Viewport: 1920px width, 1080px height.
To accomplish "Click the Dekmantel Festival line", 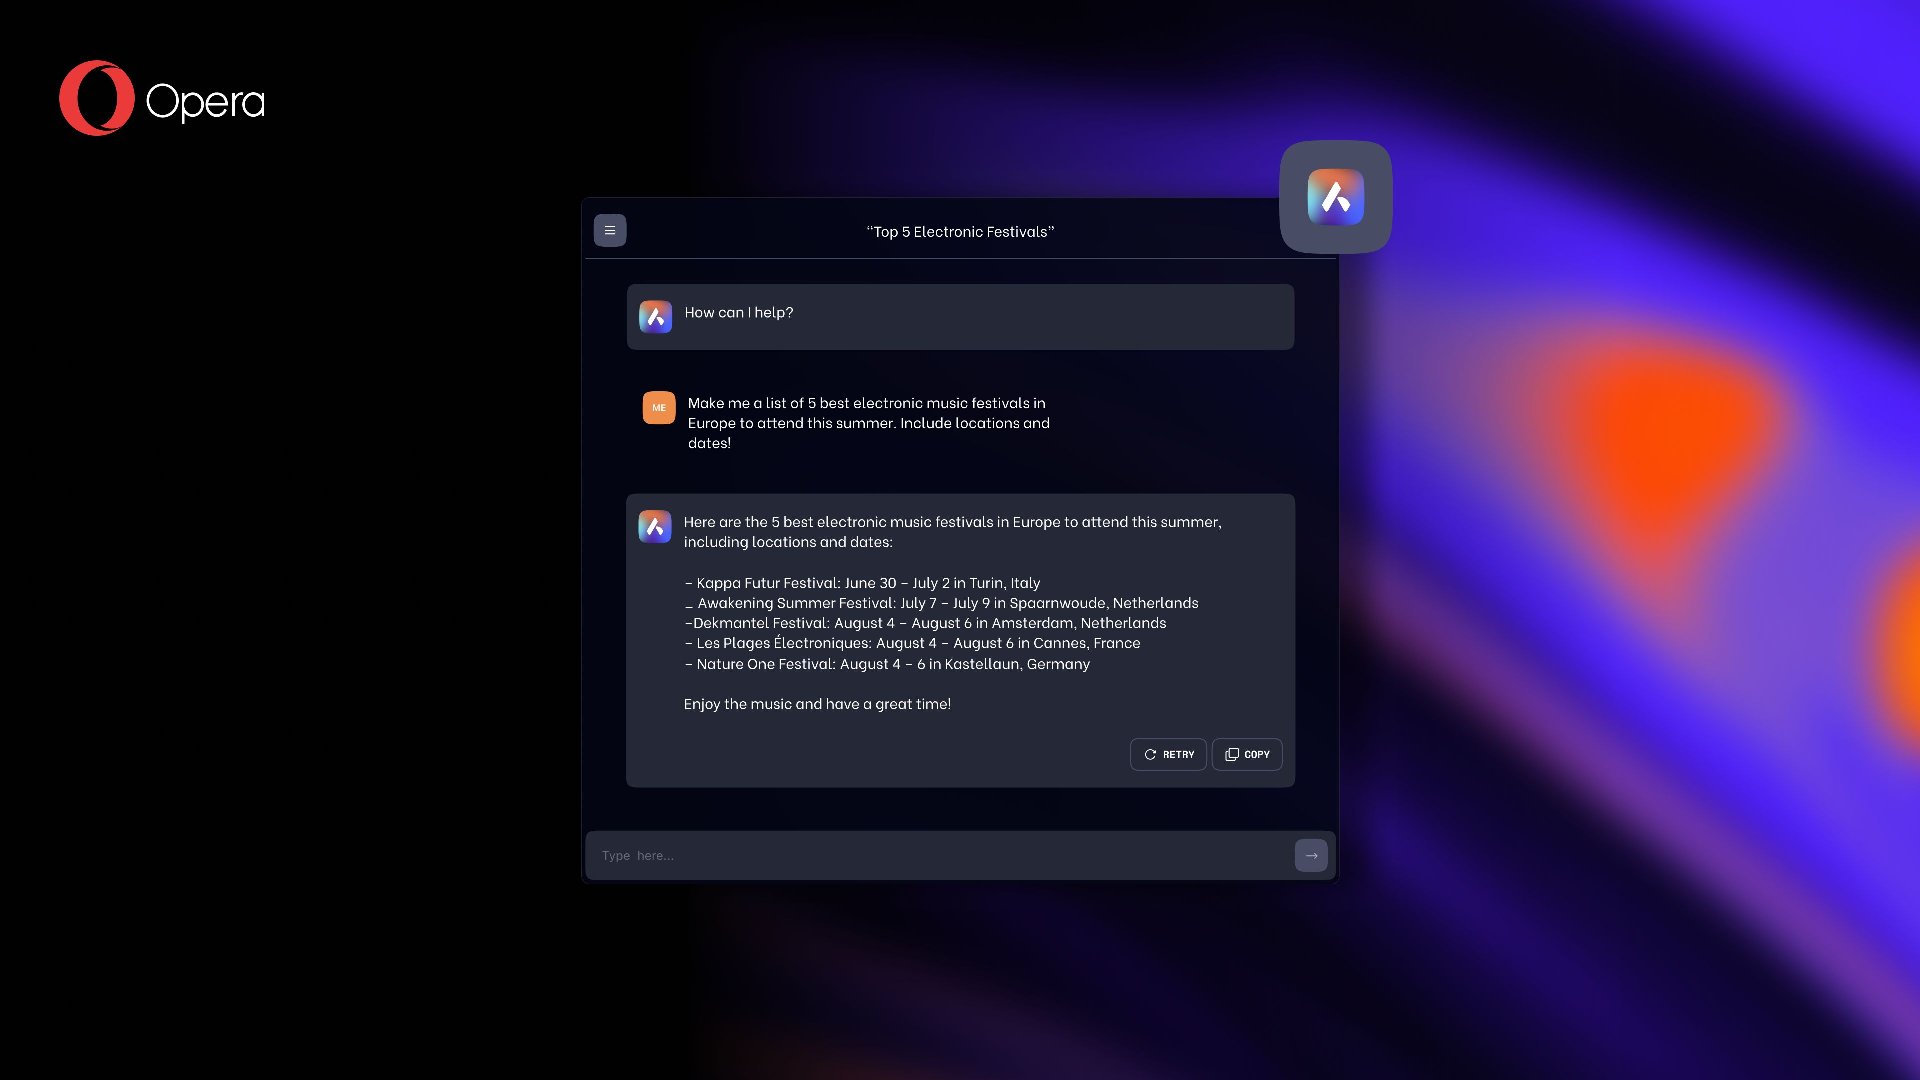I will point(925,623).
